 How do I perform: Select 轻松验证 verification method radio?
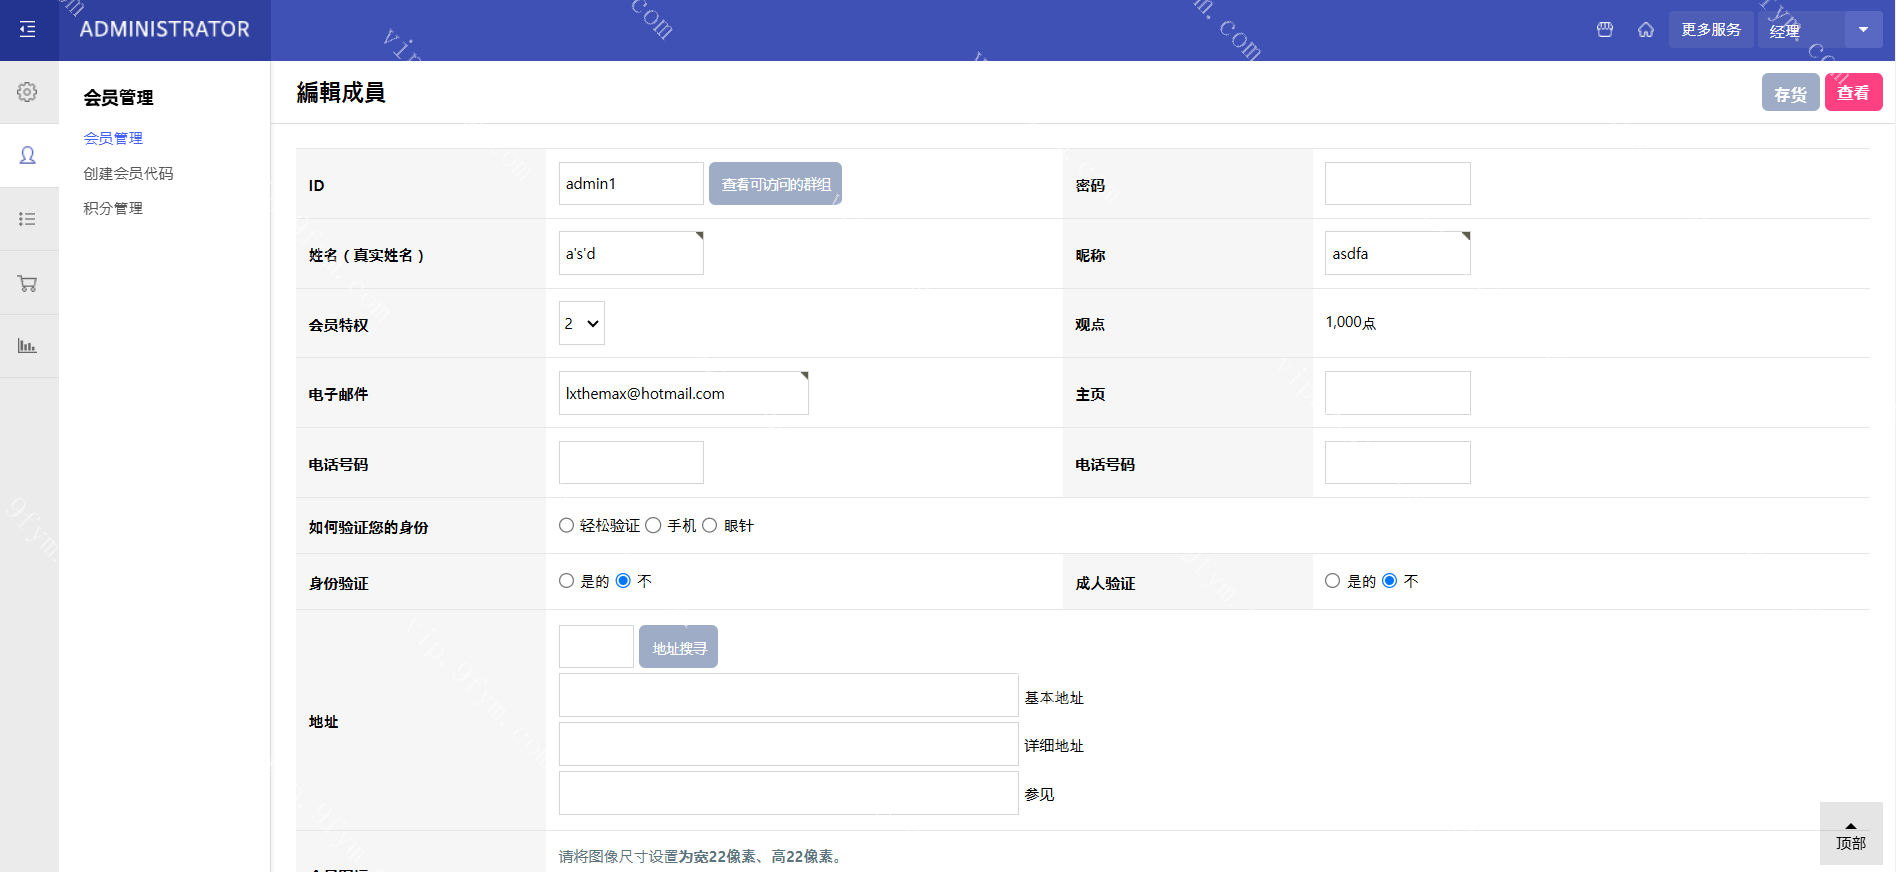tap(567, 526)
